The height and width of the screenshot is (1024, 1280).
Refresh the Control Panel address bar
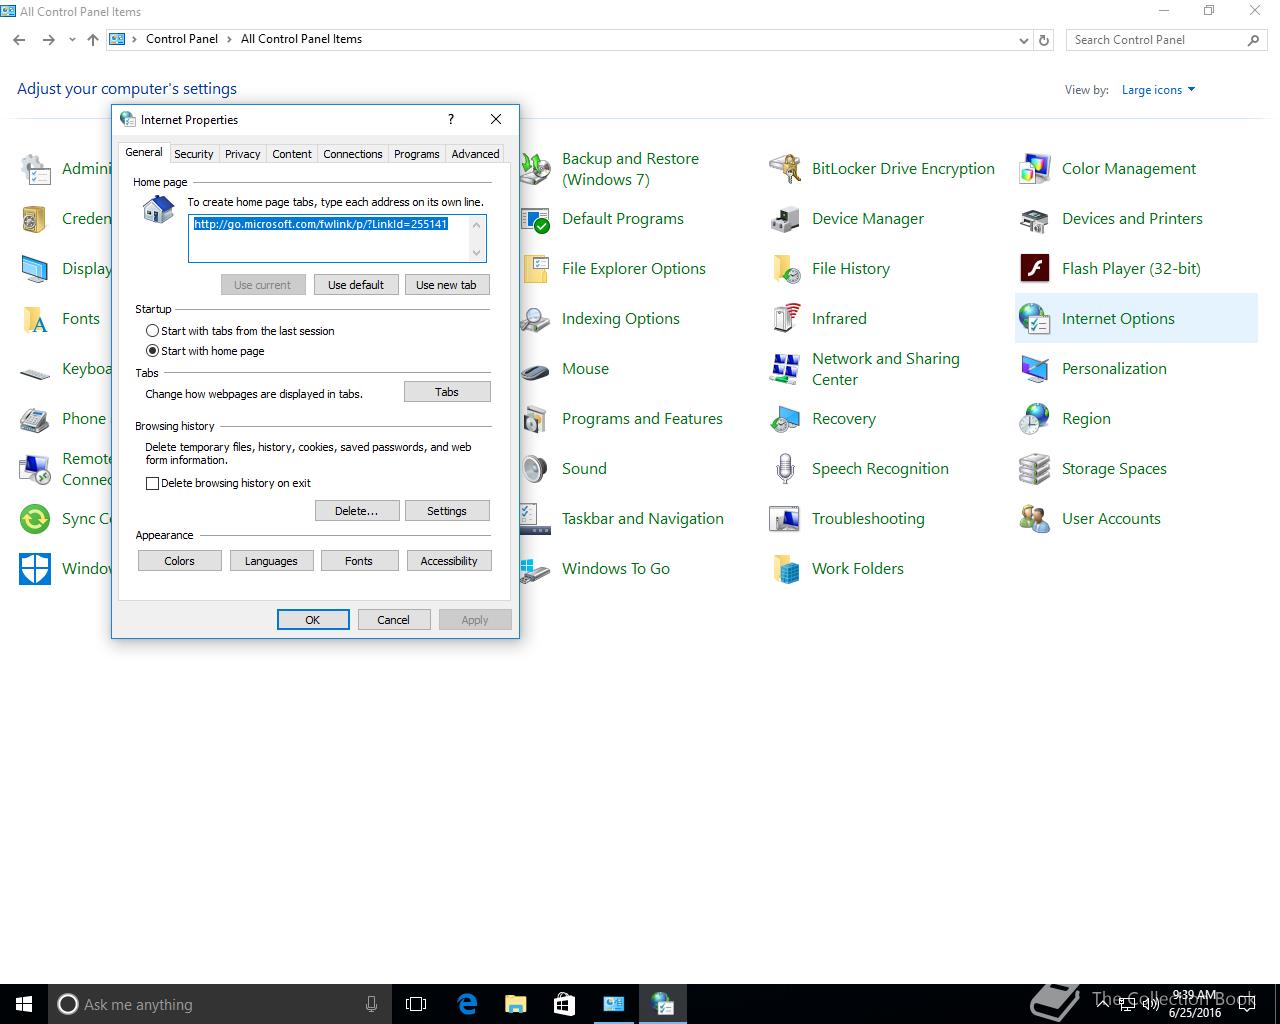pos(1044,40)
